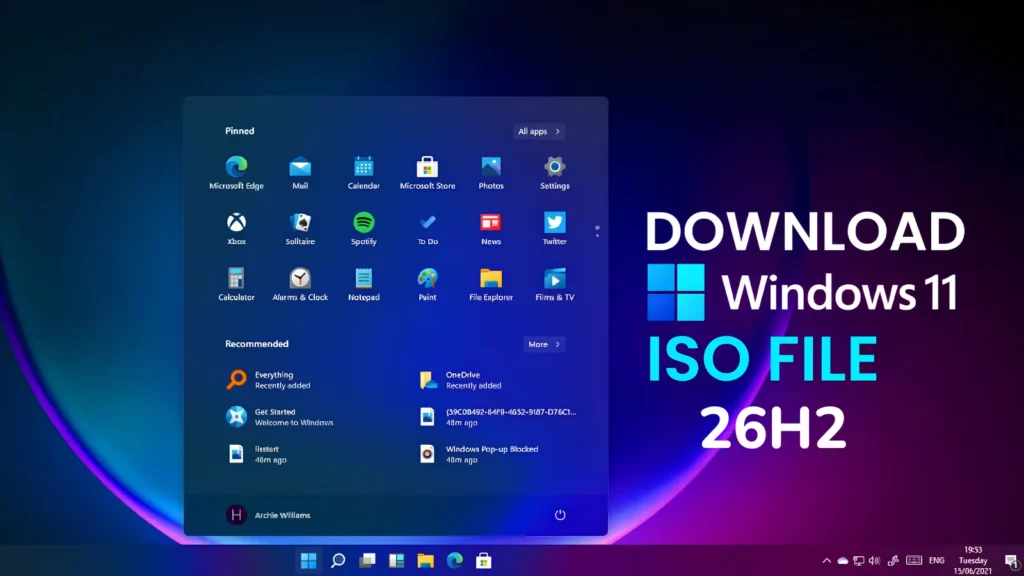This screenshot has width=1024, height=576.
Task: Open Search from the taskbar
Action: [x=338, y=560]
